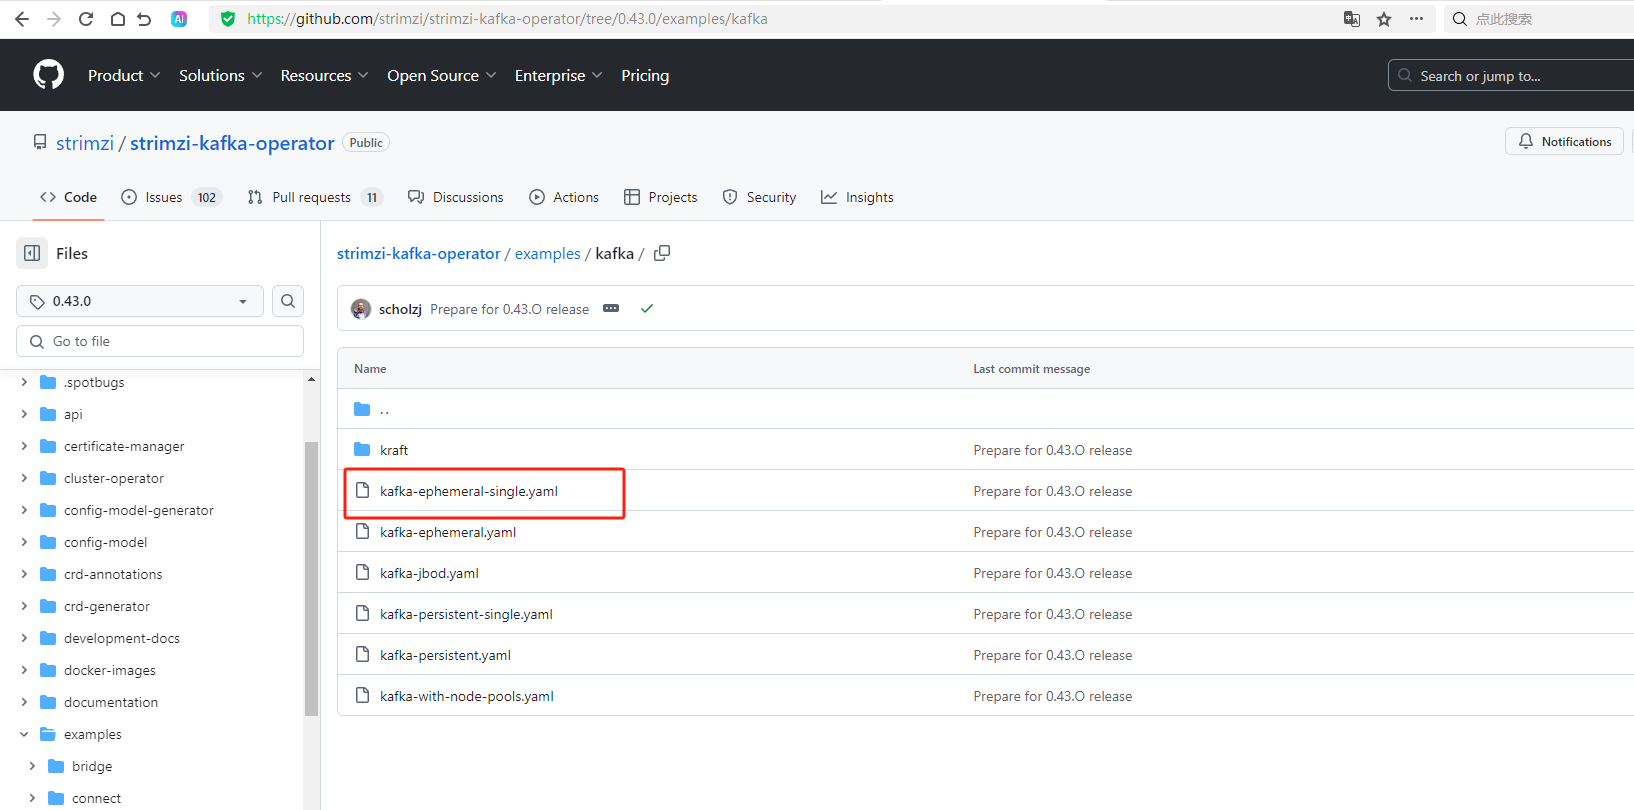The image size is (1634, 810).
Task: Open Open Source menu dropdown
Action: [442, 76]
